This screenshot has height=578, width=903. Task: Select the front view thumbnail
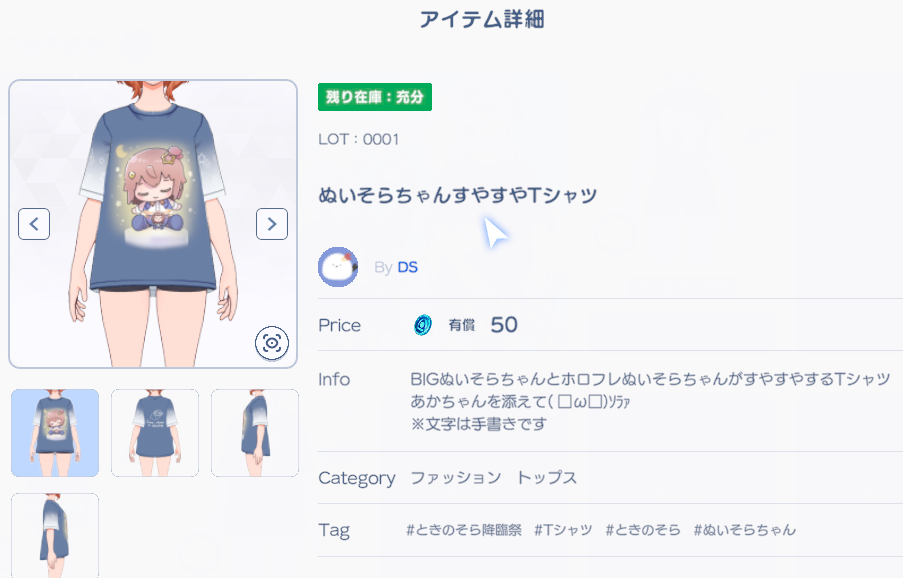point(55,433)
